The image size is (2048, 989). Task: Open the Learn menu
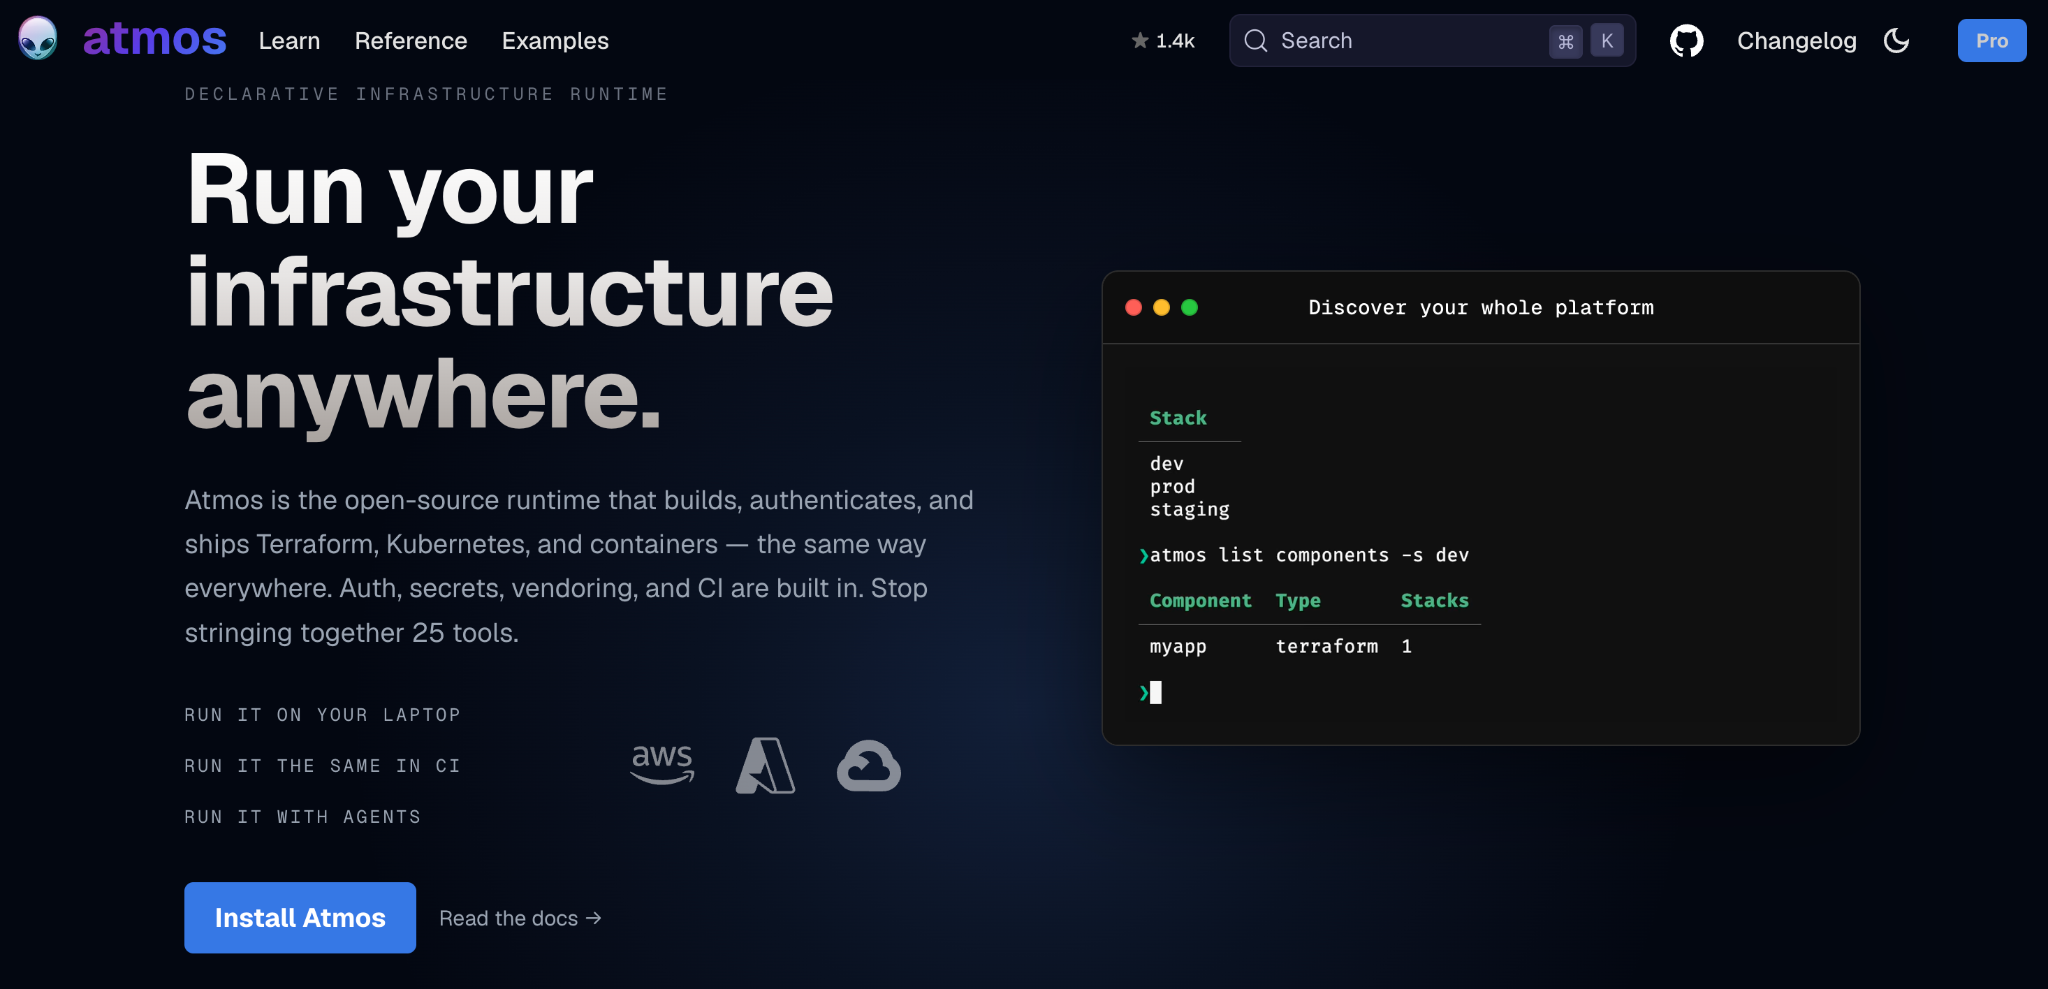coord(289,41)
